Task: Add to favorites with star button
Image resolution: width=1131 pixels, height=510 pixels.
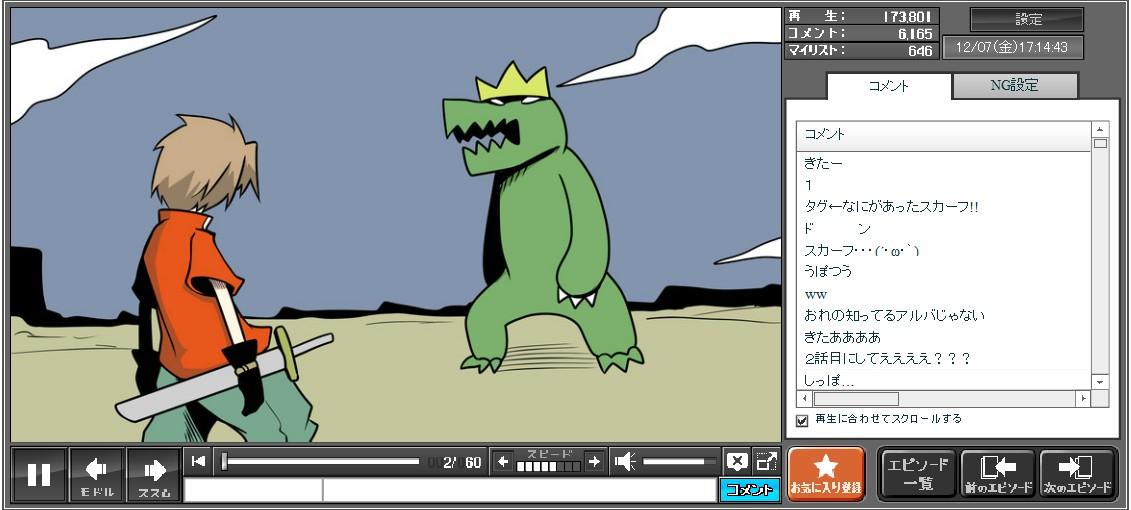Action: click(826, 474)
